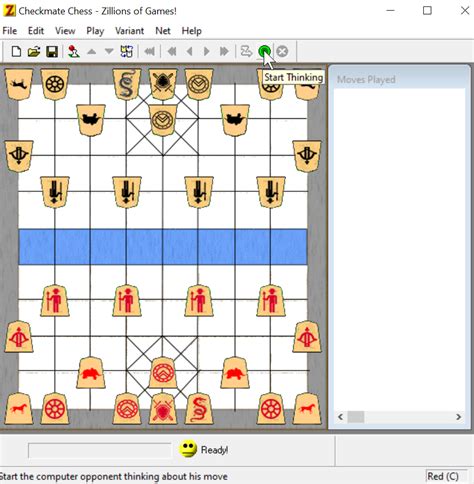The height and width of the screenshot is (484, 474).
Task: Open the Variant menu
Action: coord(129,31)
